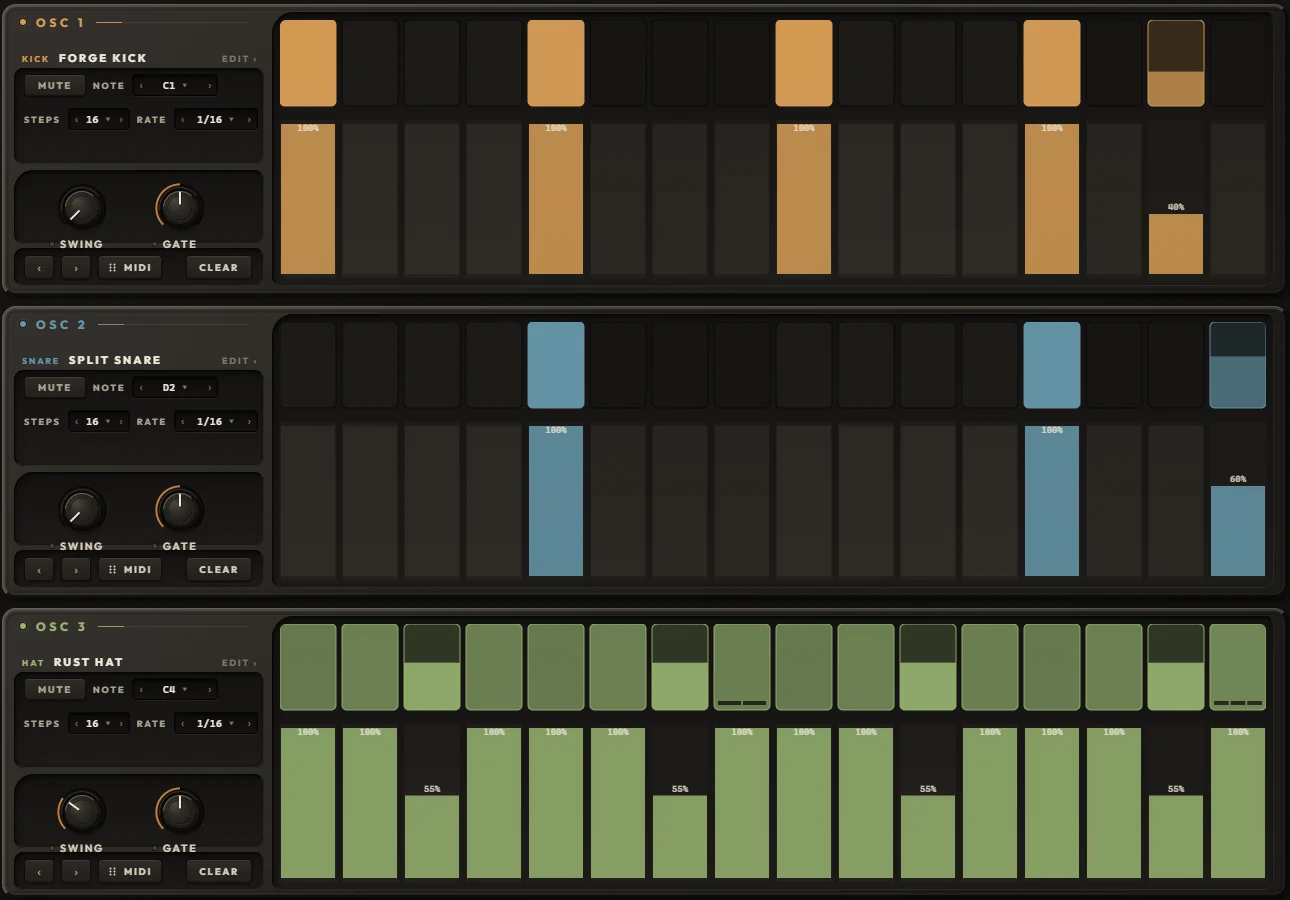Click the MIDI drag button in OSC 3

pyautogui.click(x=130, y=871)
